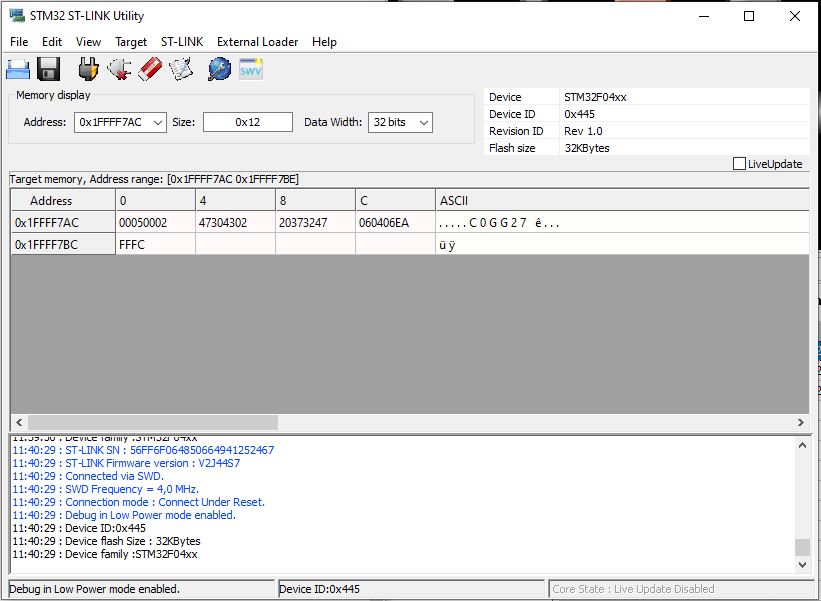Click the ASCII column header
The height and width of the screenshot is (601, 821).
(623, 201)
